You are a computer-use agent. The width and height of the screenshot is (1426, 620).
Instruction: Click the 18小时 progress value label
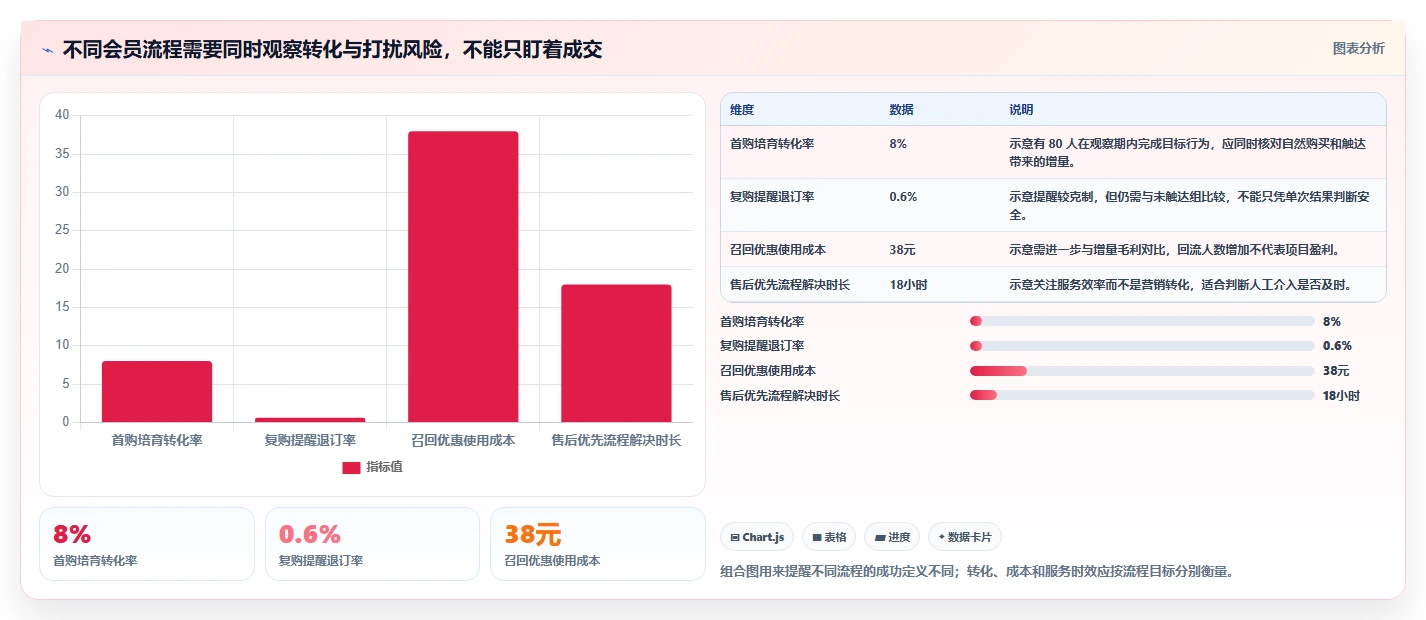point(1341,395)
